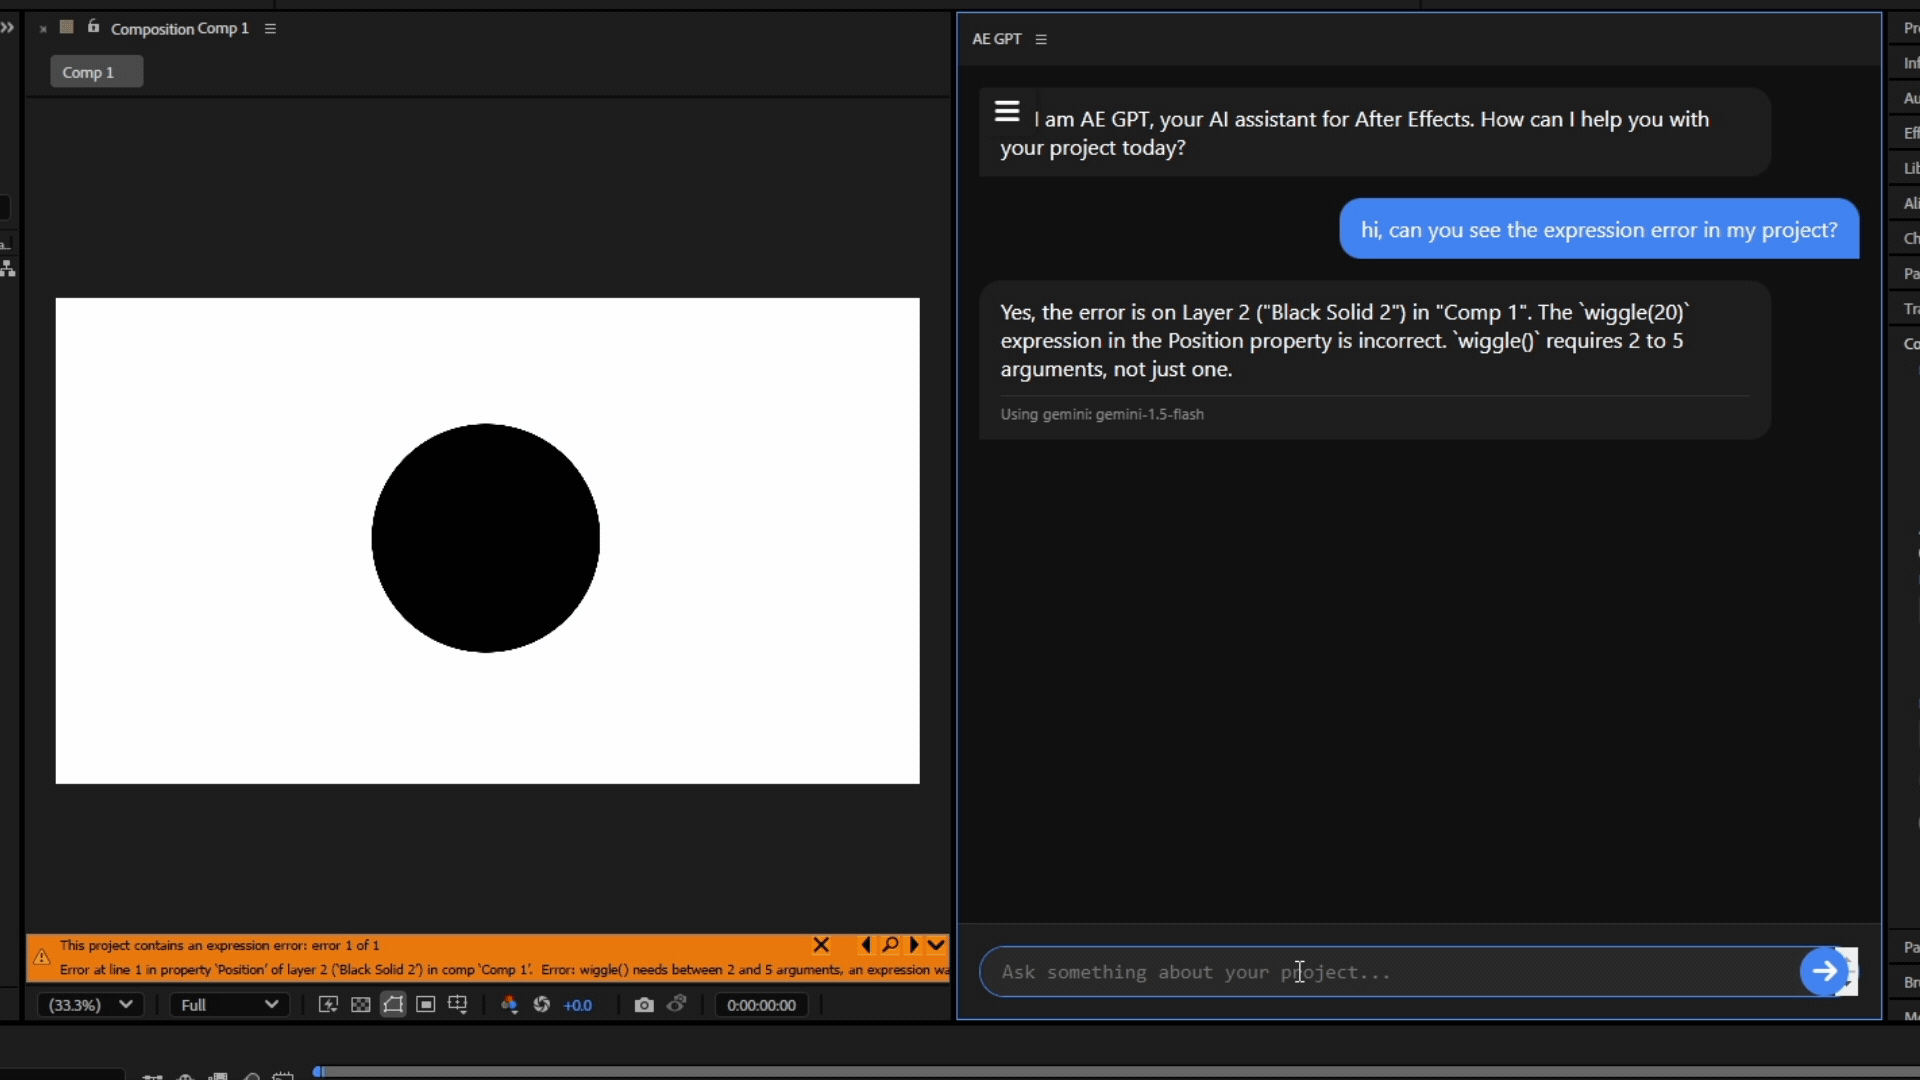Click the timeline navigator bar
1920x1080 pixels.
[1120, 1072]
